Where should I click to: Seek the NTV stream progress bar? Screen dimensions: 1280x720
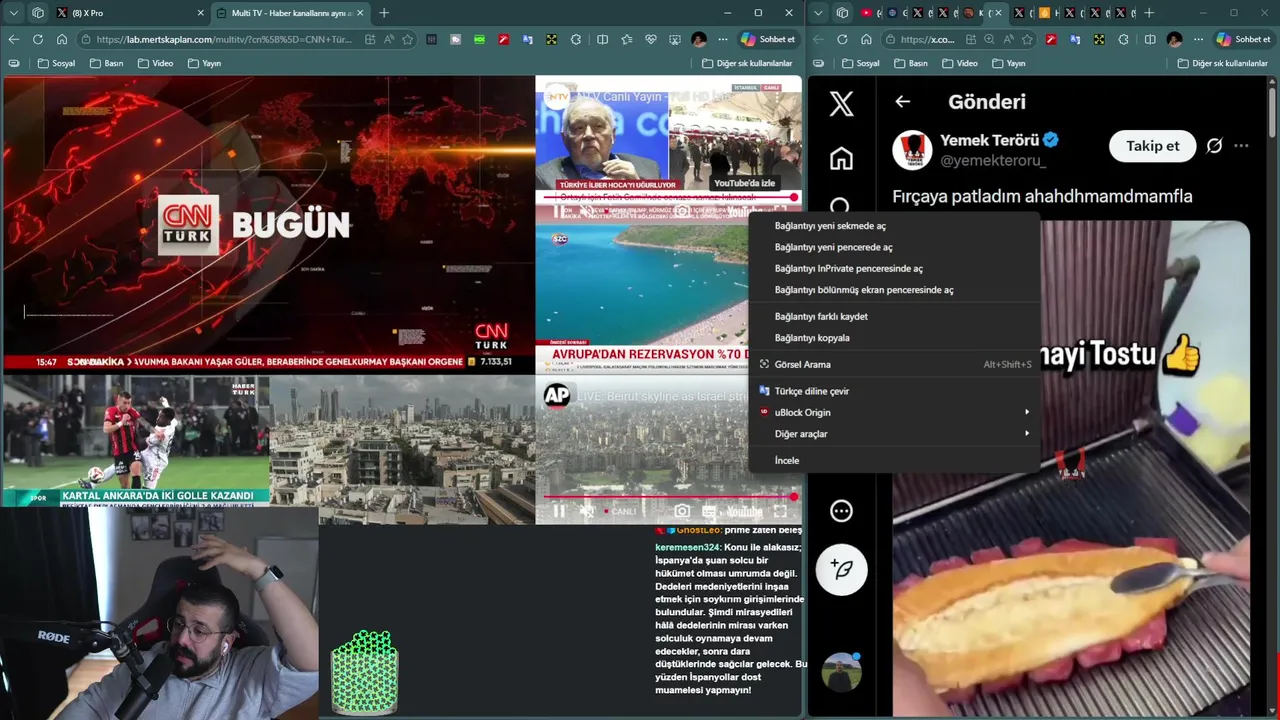click(669, 197)
